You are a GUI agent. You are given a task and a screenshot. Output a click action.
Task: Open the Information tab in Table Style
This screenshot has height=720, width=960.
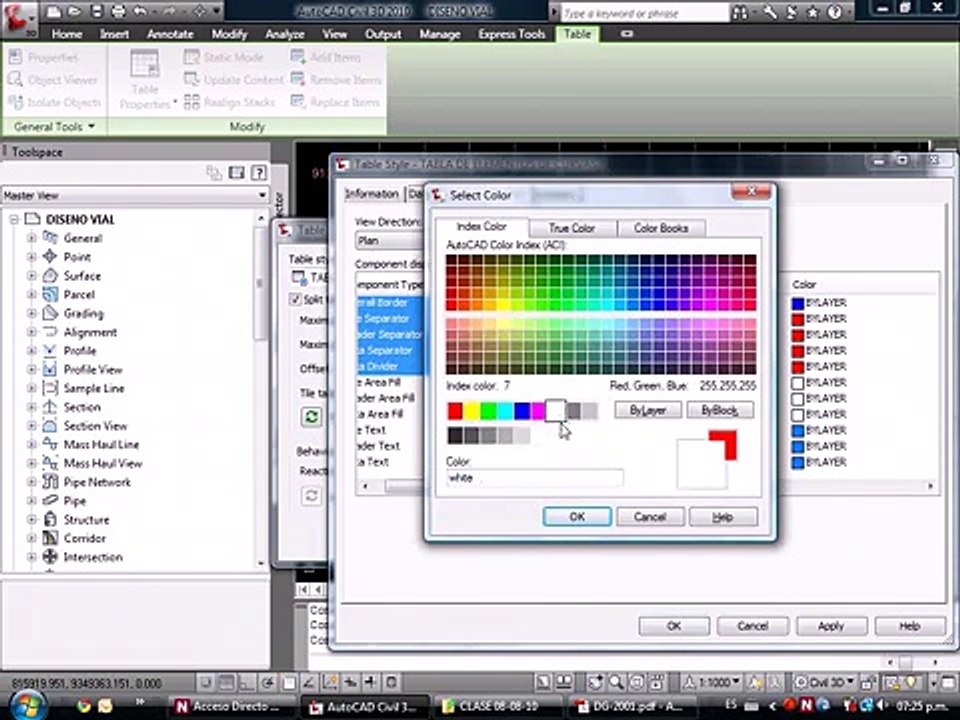click(x=372, y=194)
